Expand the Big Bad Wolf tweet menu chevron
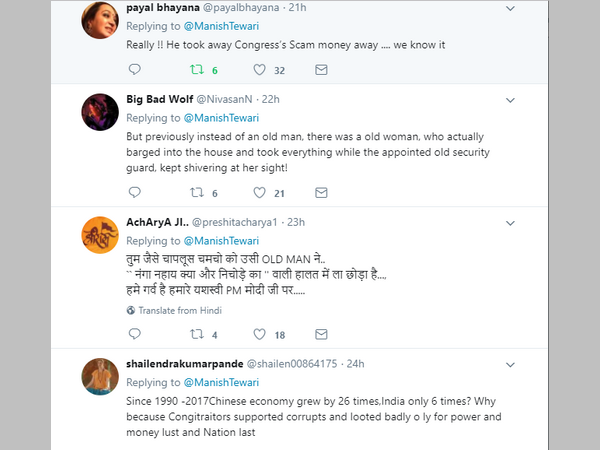600x450 pixels. coord(510,99)
